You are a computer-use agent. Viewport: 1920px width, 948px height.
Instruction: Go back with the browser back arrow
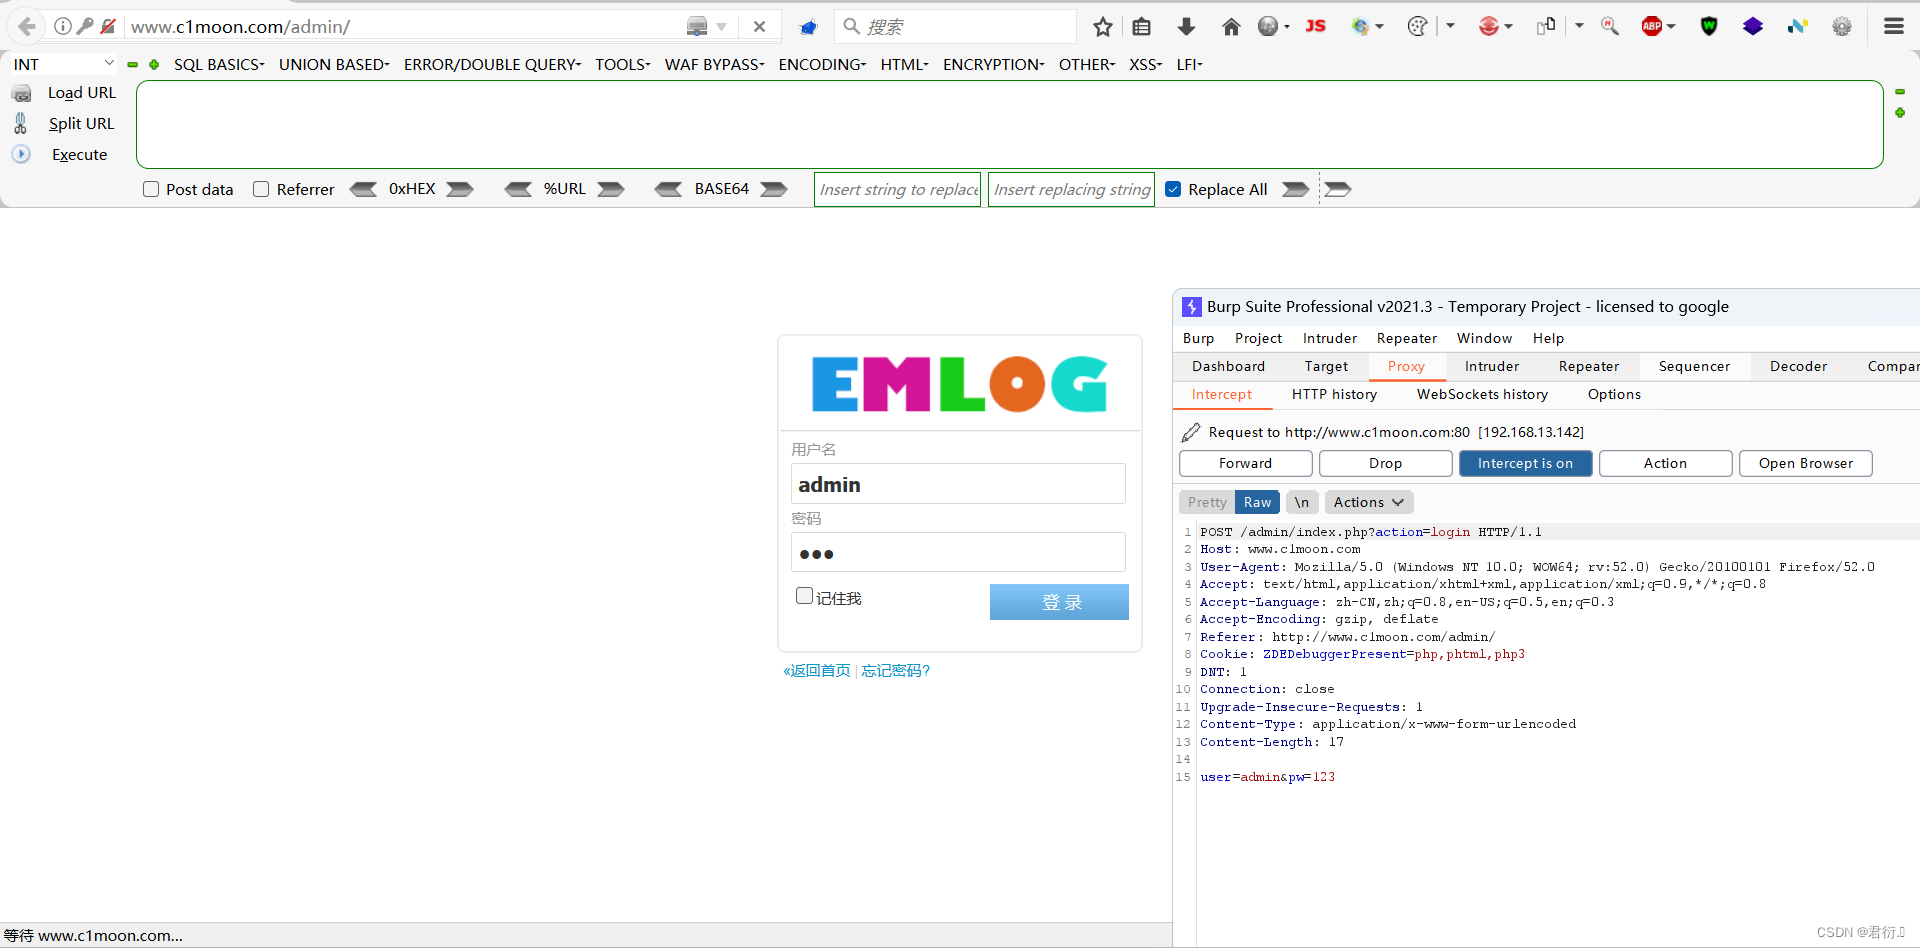coord(27,26)
